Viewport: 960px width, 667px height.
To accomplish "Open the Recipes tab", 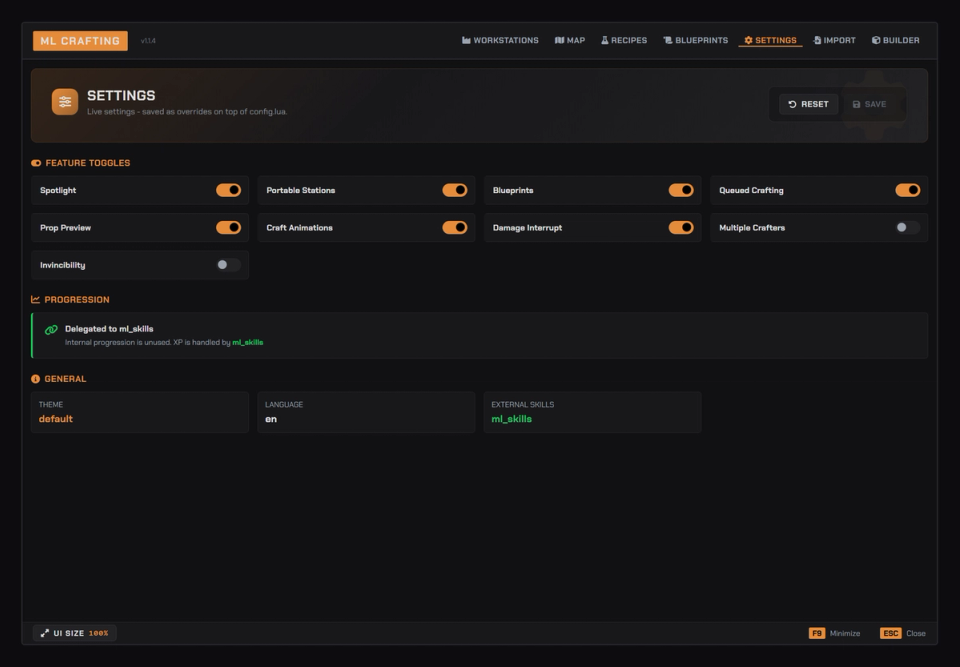I will 624,40.
